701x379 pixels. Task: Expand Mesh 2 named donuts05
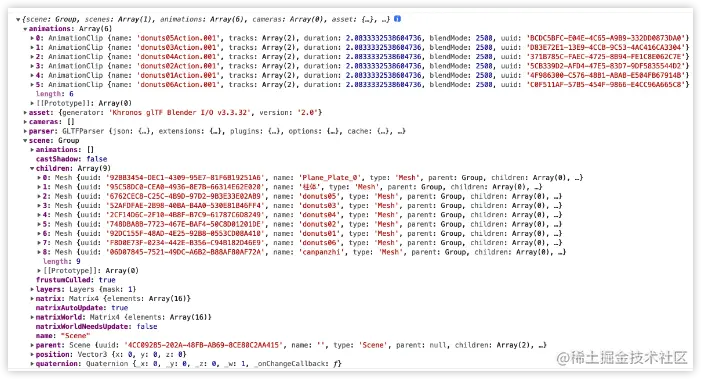[39, 196]
